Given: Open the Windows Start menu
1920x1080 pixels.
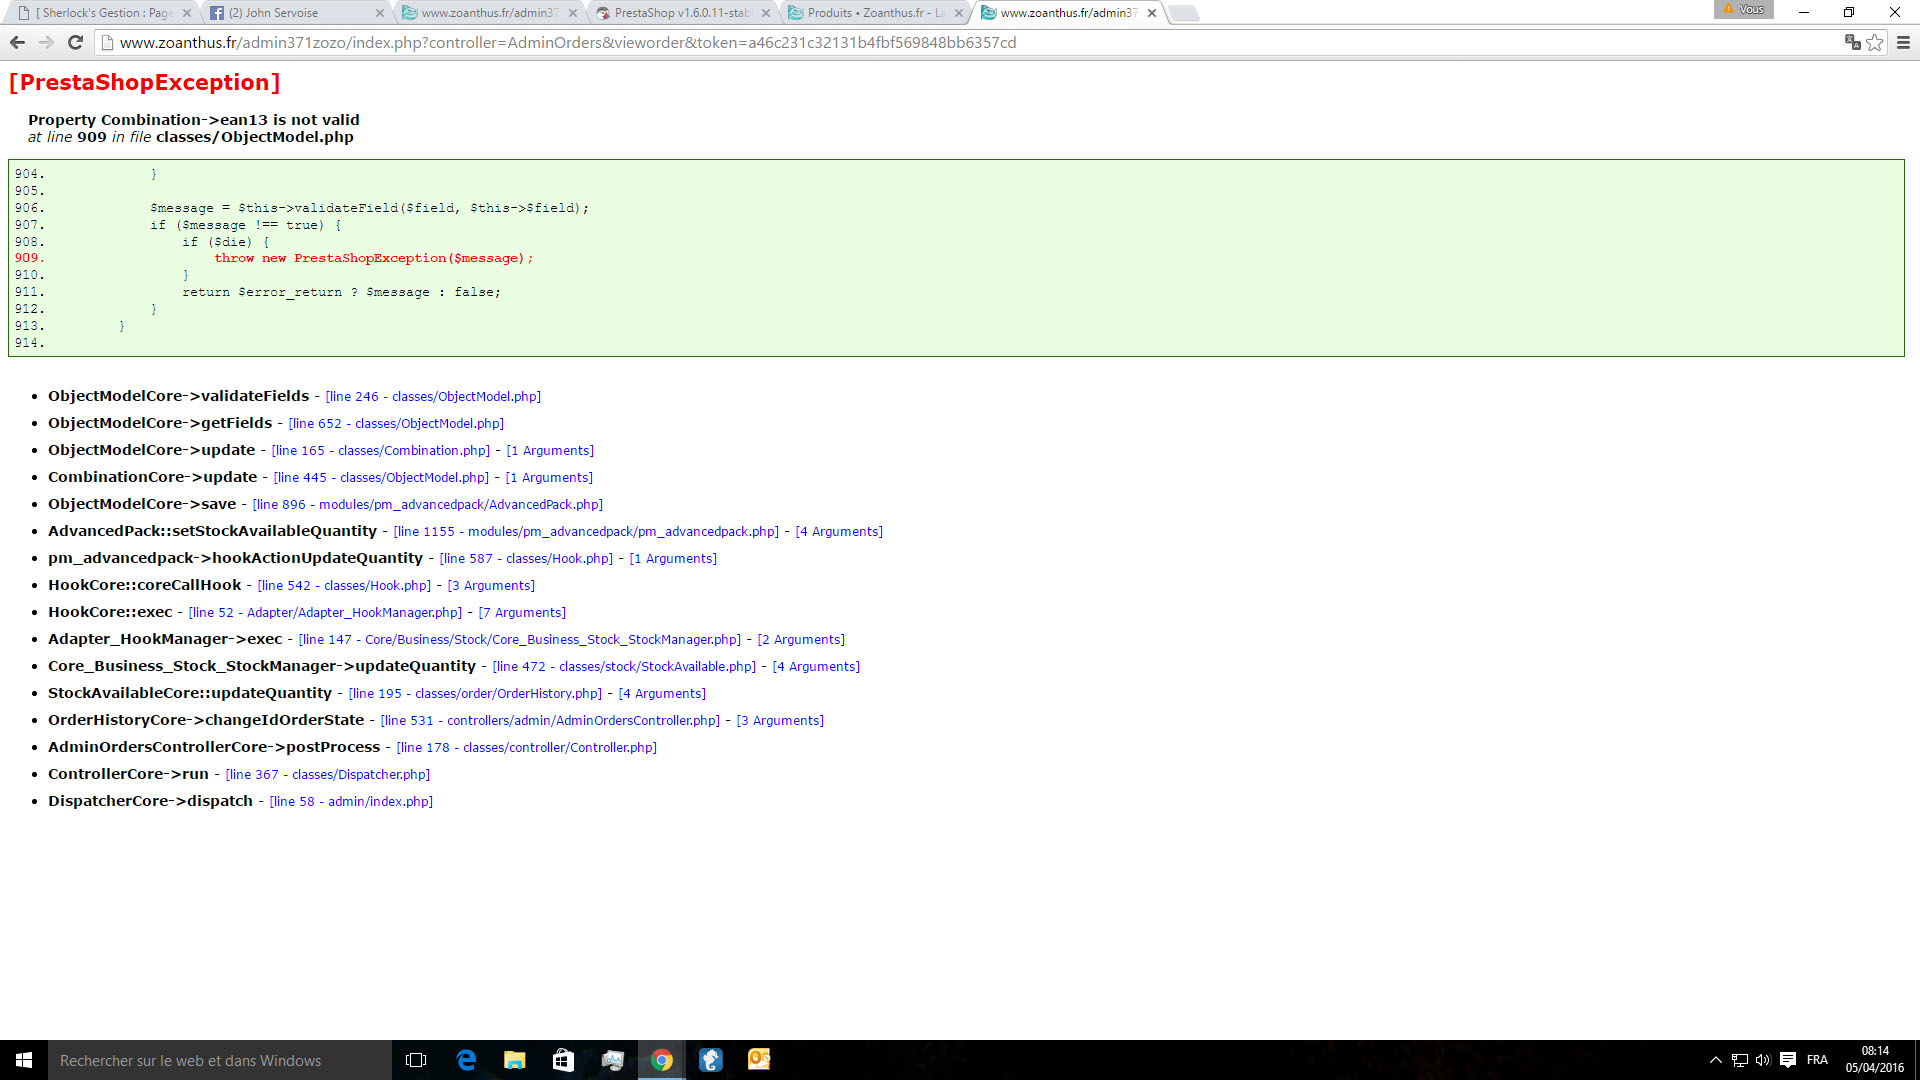Looking at the screenshot, I should pos(24,1060).
